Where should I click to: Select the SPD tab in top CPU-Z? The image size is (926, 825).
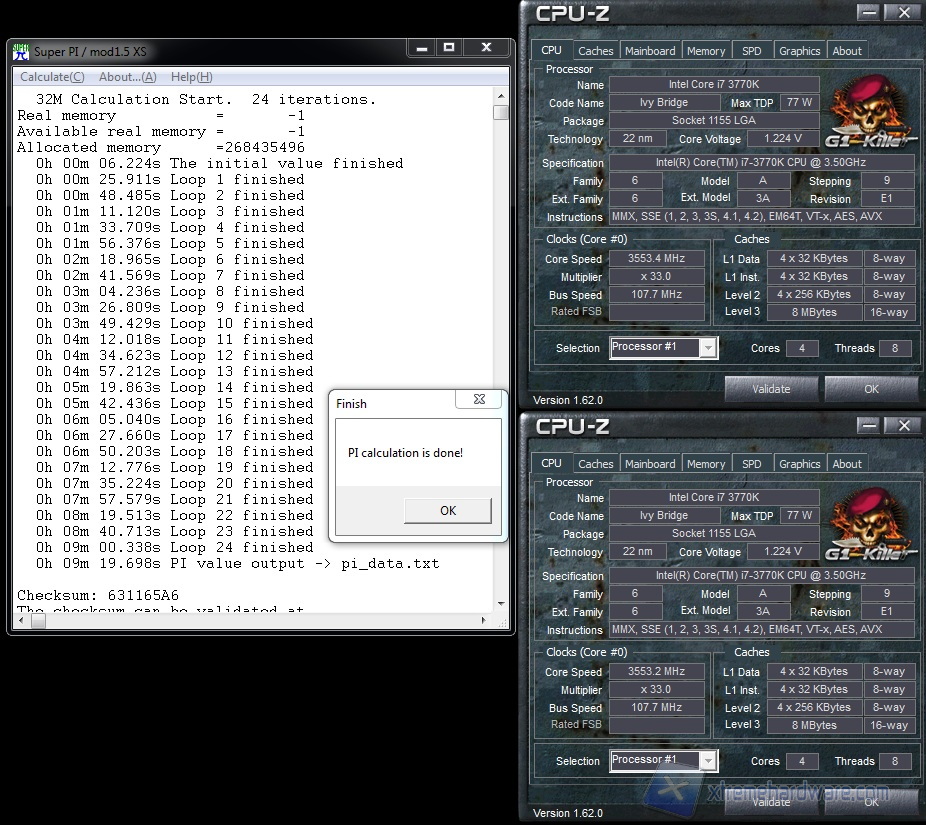pyautogui.click(x=751, y=51)
